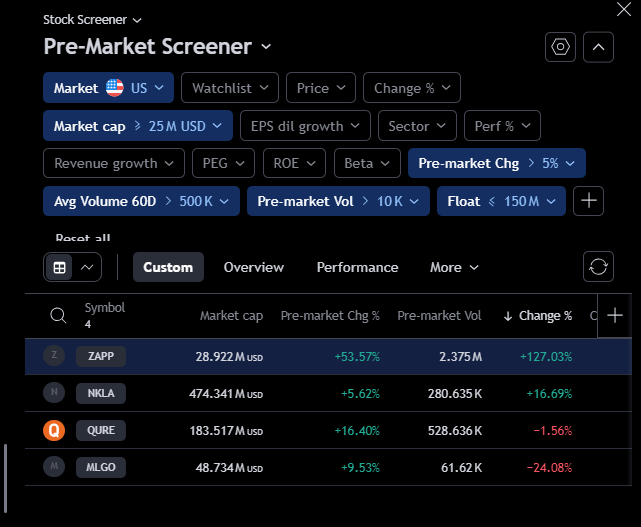
Task: Sort by the Market cap column header
Action: coord(231,316)
